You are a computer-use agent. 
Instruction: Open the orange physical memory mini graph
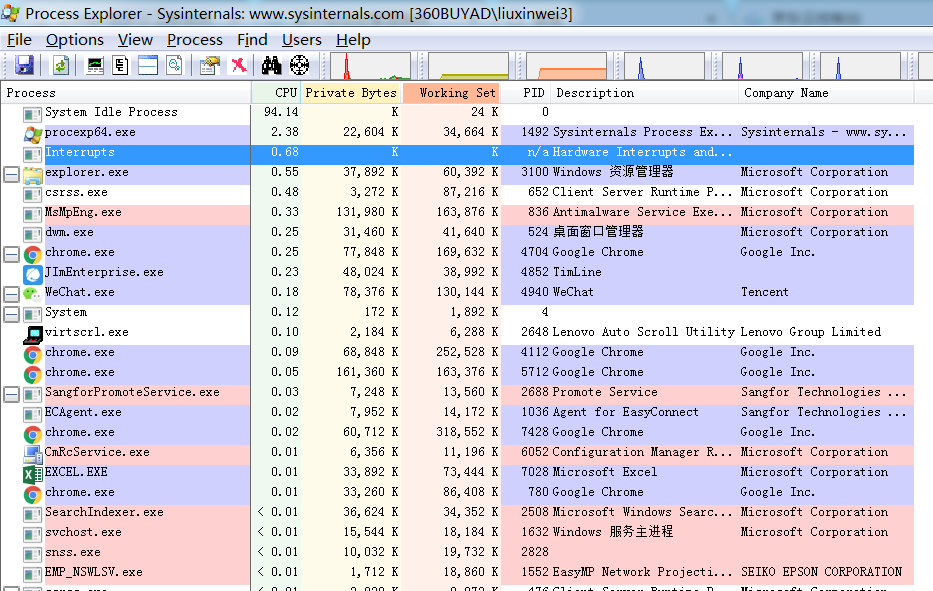tap(566, 65)
